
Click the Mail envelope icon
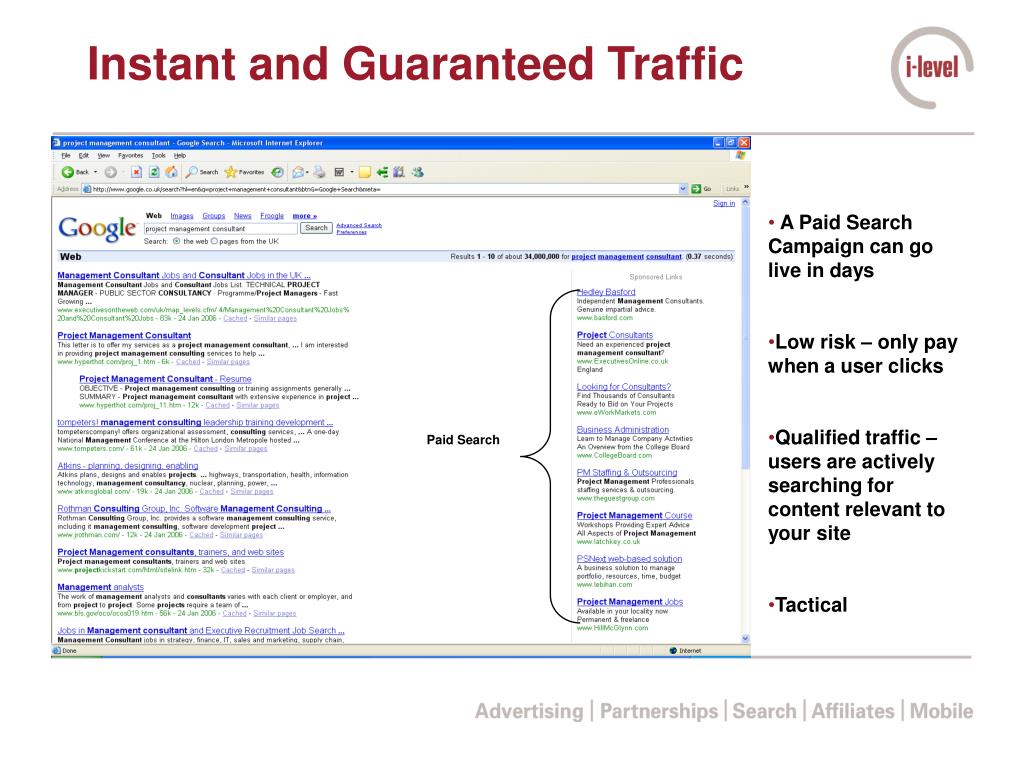pyautogui.click(x=298, y=172)
